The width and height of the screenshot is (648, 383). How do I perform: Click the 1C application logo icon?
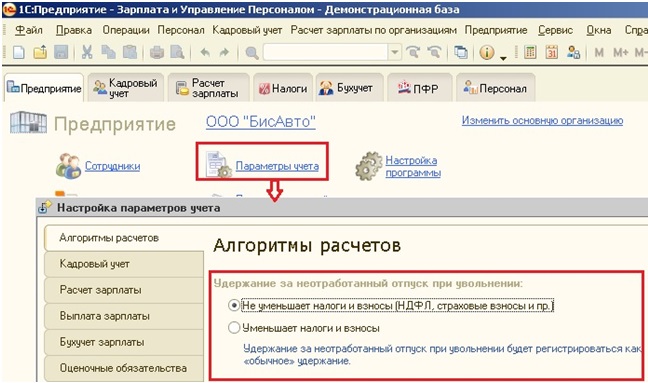pos(9,10)
